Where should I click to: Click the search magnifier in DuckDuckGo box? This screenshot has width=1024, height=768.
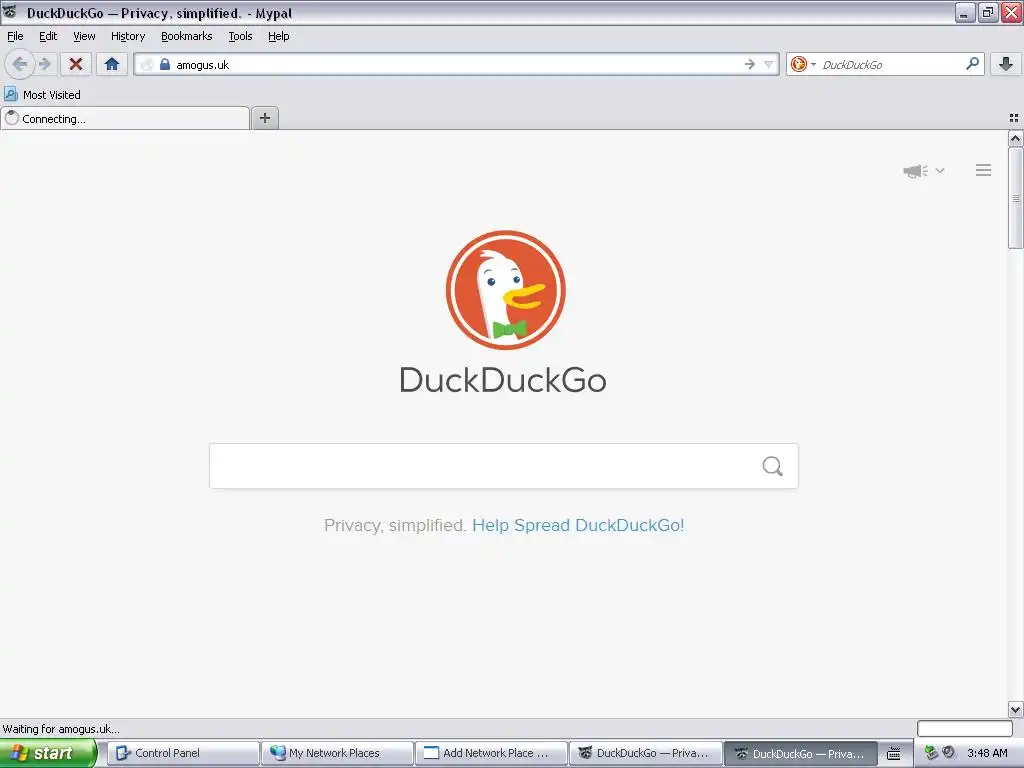pyautogui.click(x=773, y=466)
